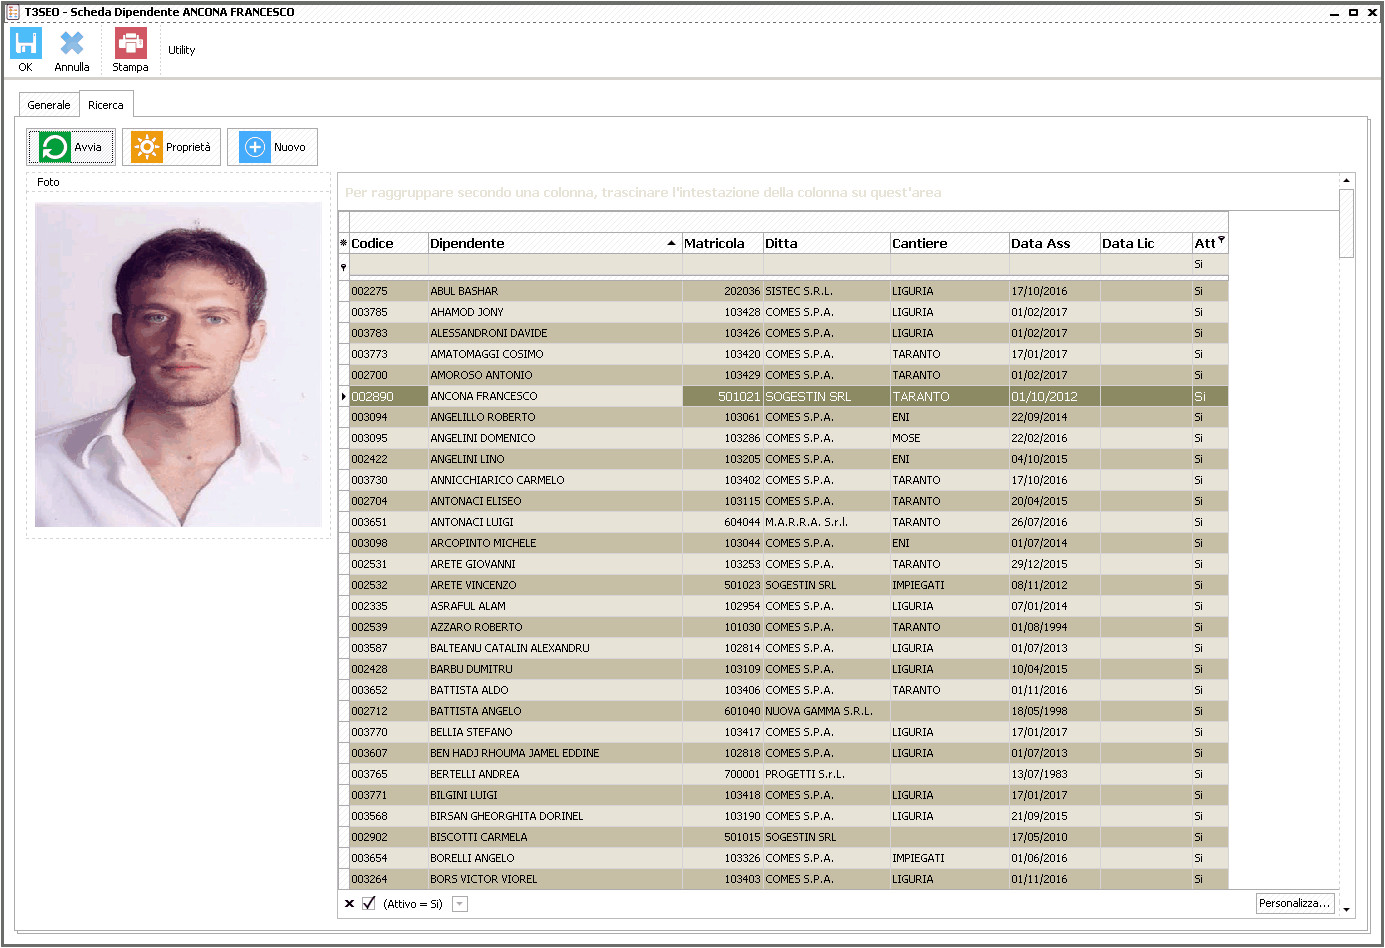The image size is (1385, 948).
Task: Click the Personalizza... filter button
Action: (x=1295, y=903)
